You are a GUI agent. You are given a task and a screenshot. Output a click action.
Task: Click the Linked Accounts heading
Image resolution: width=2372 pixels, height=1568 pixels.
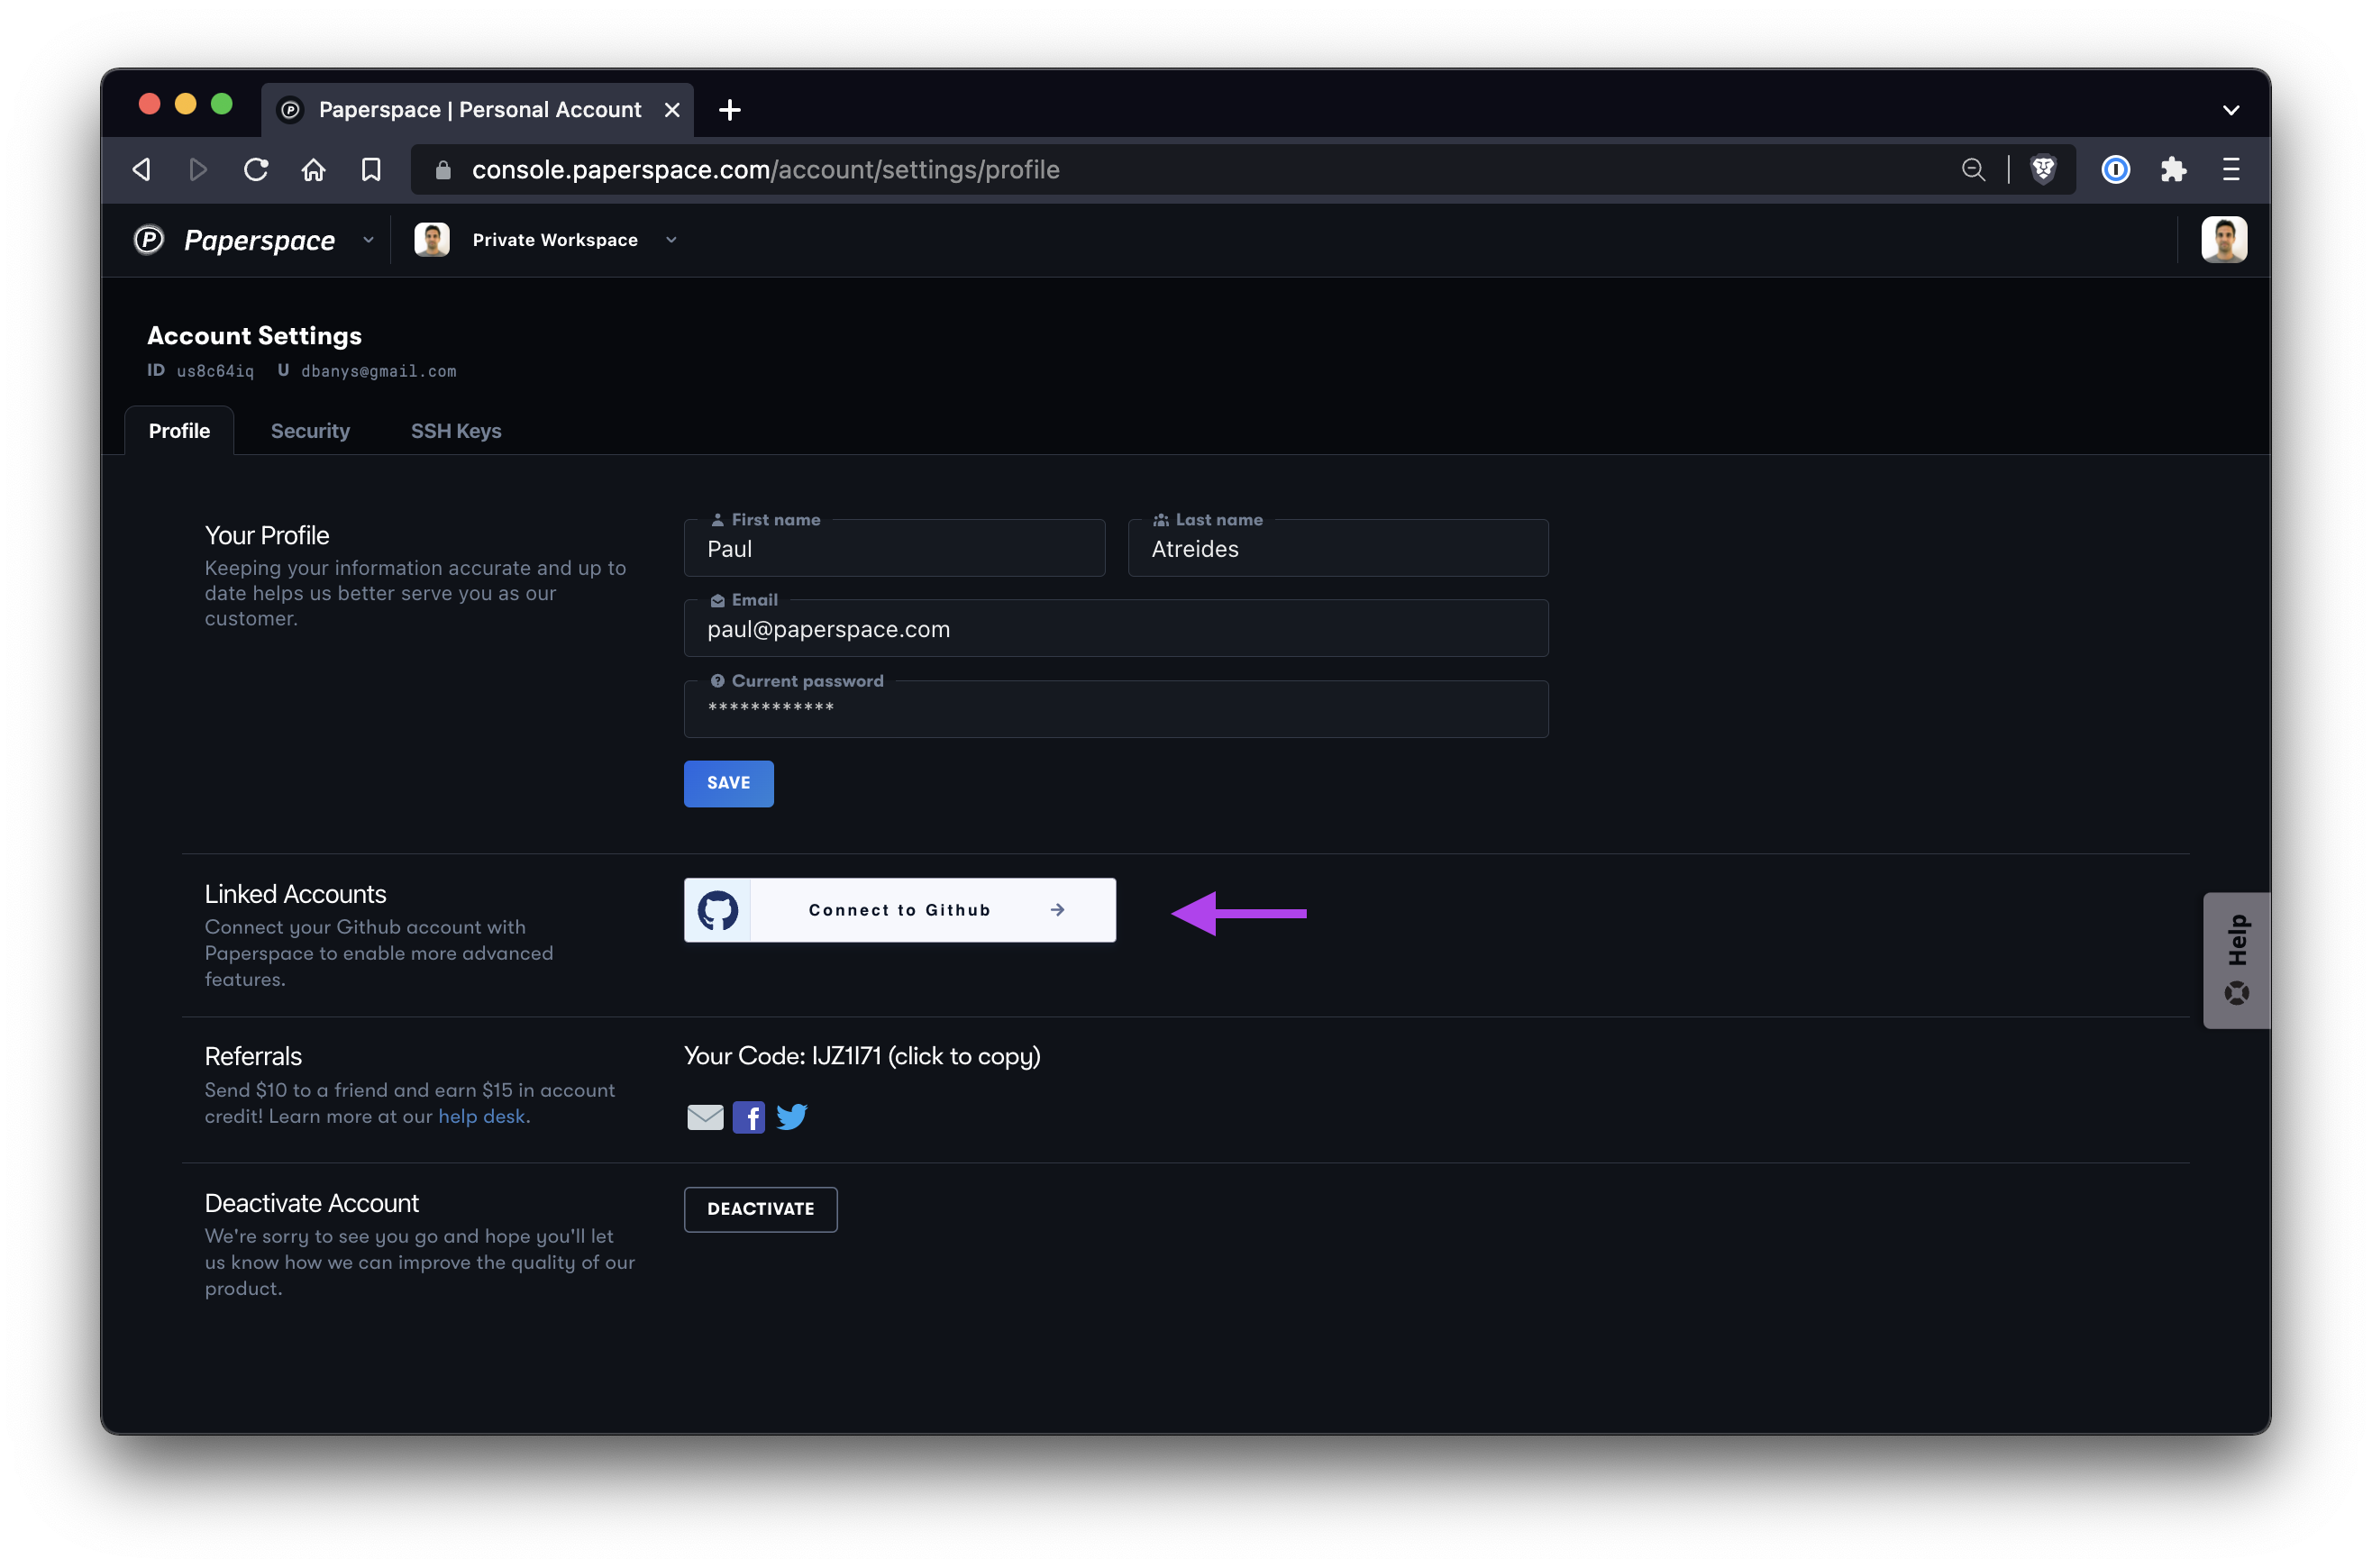coord(295,894)
